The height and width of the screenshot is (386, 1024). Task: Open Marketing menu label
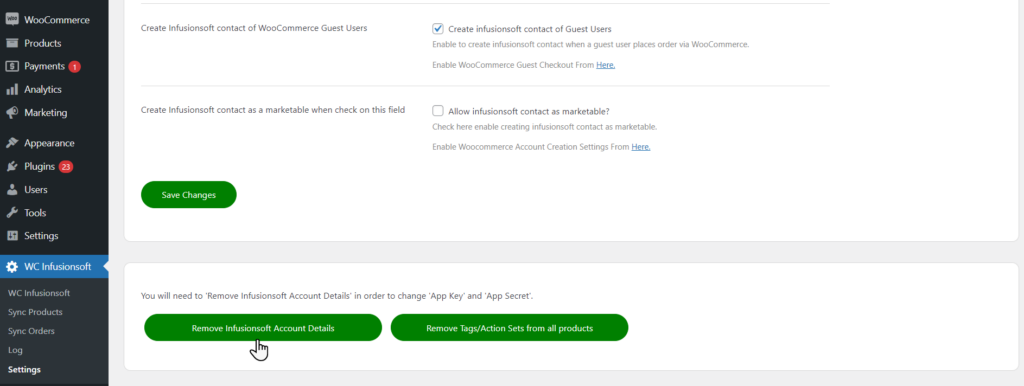[46, 112]
